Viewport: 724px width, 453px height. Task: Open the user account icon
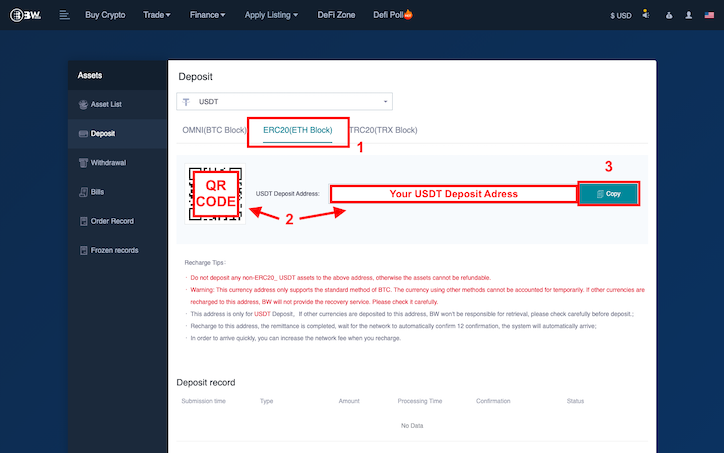688,15
